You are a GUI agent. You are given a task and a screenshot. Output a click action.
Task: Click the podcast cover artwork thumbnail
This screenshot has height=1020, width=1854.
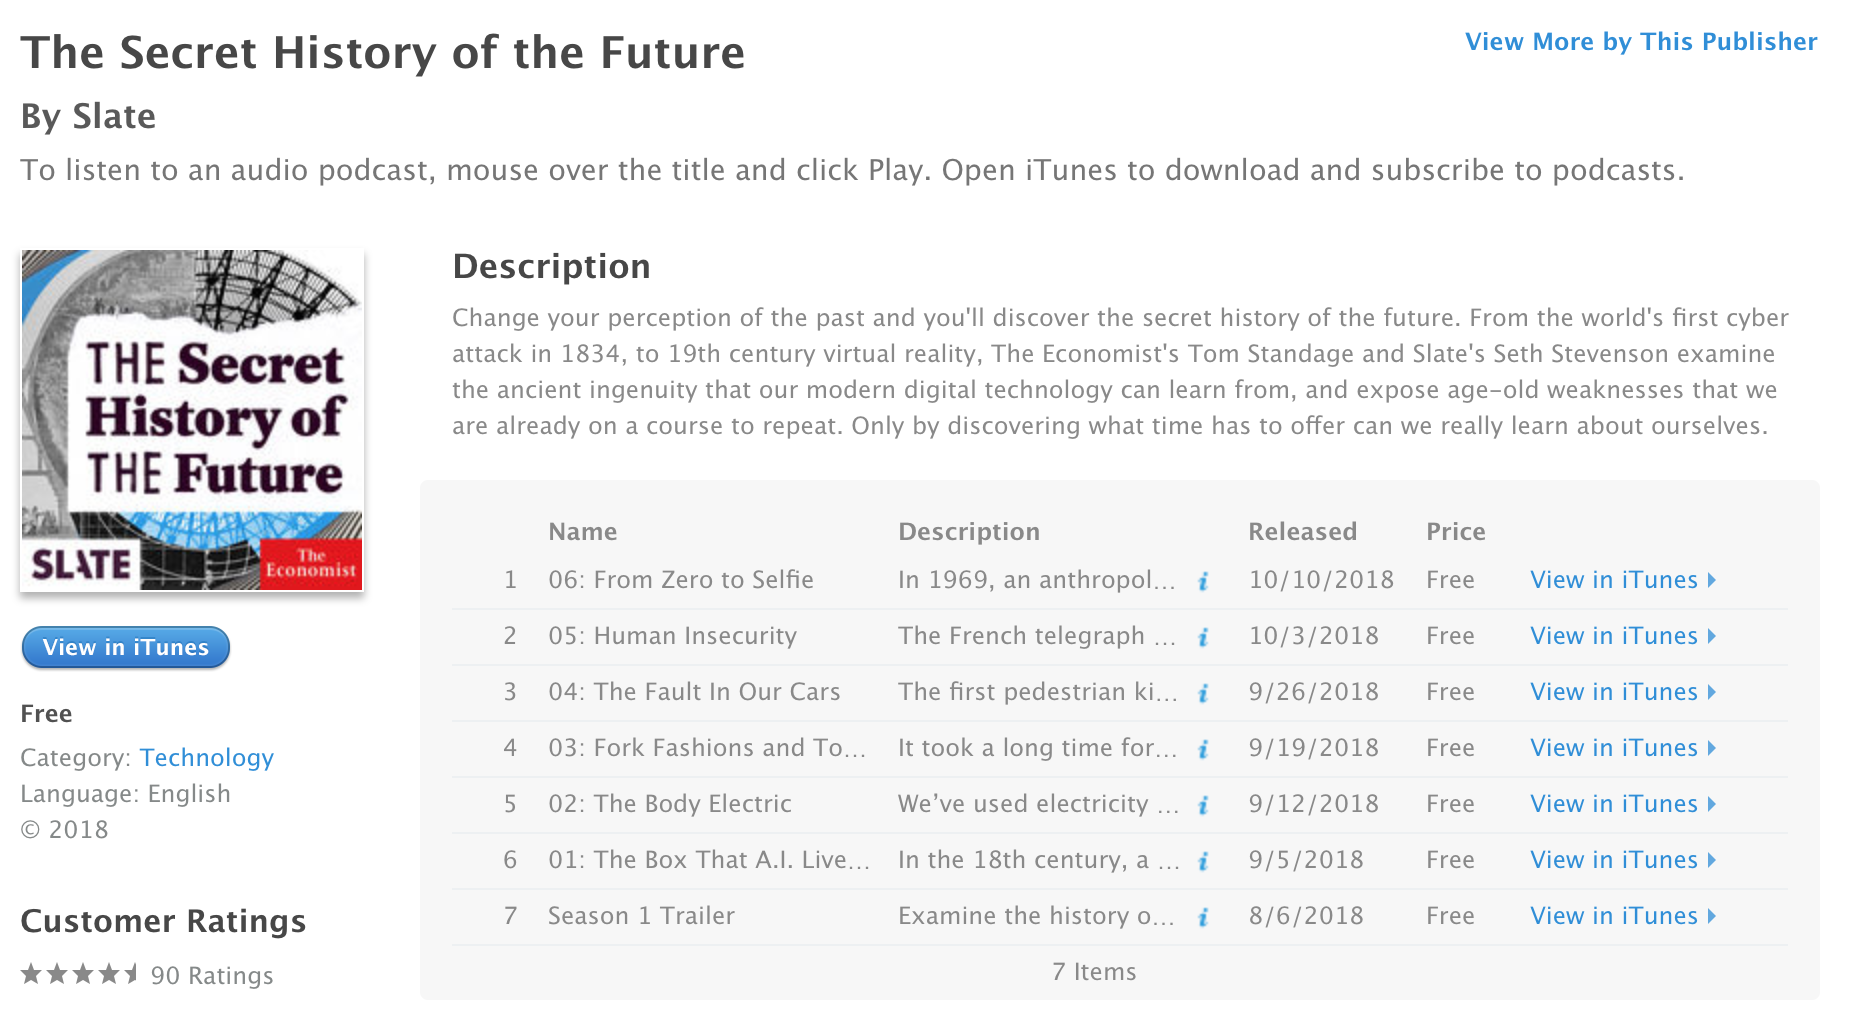click(192, 420)
